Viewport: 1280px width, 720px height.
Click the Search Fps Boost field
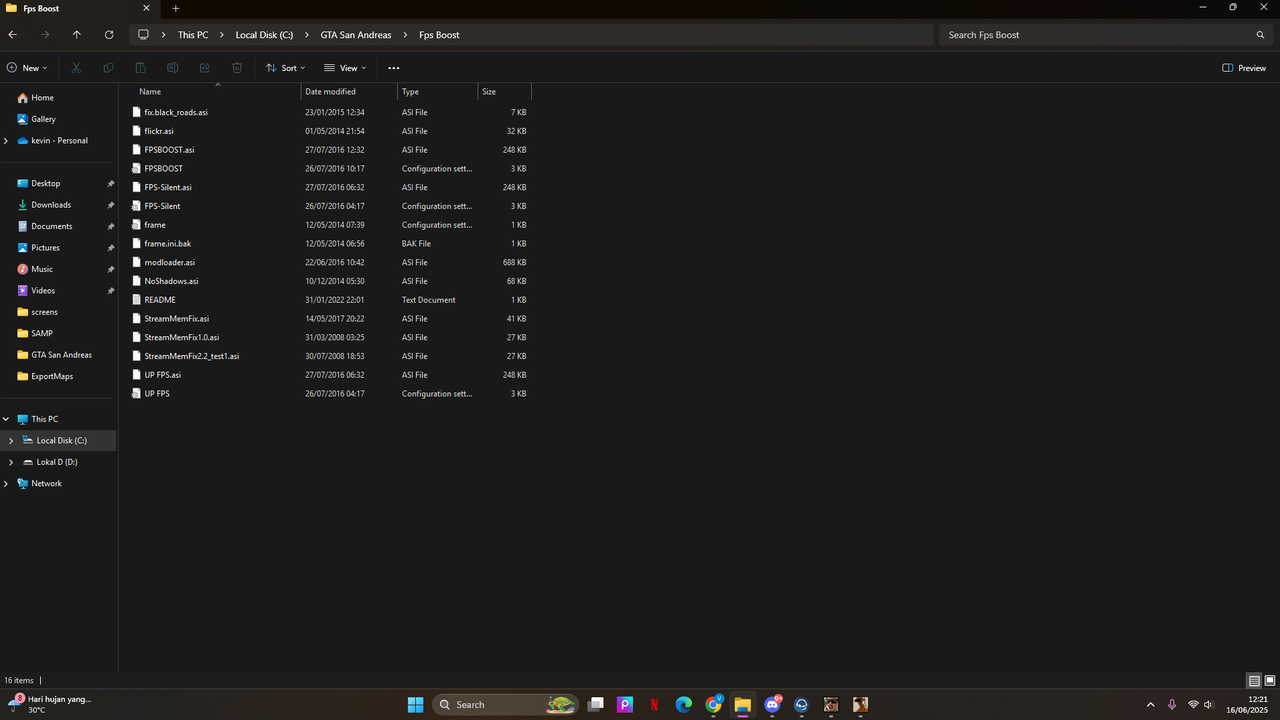(1107, 35)
